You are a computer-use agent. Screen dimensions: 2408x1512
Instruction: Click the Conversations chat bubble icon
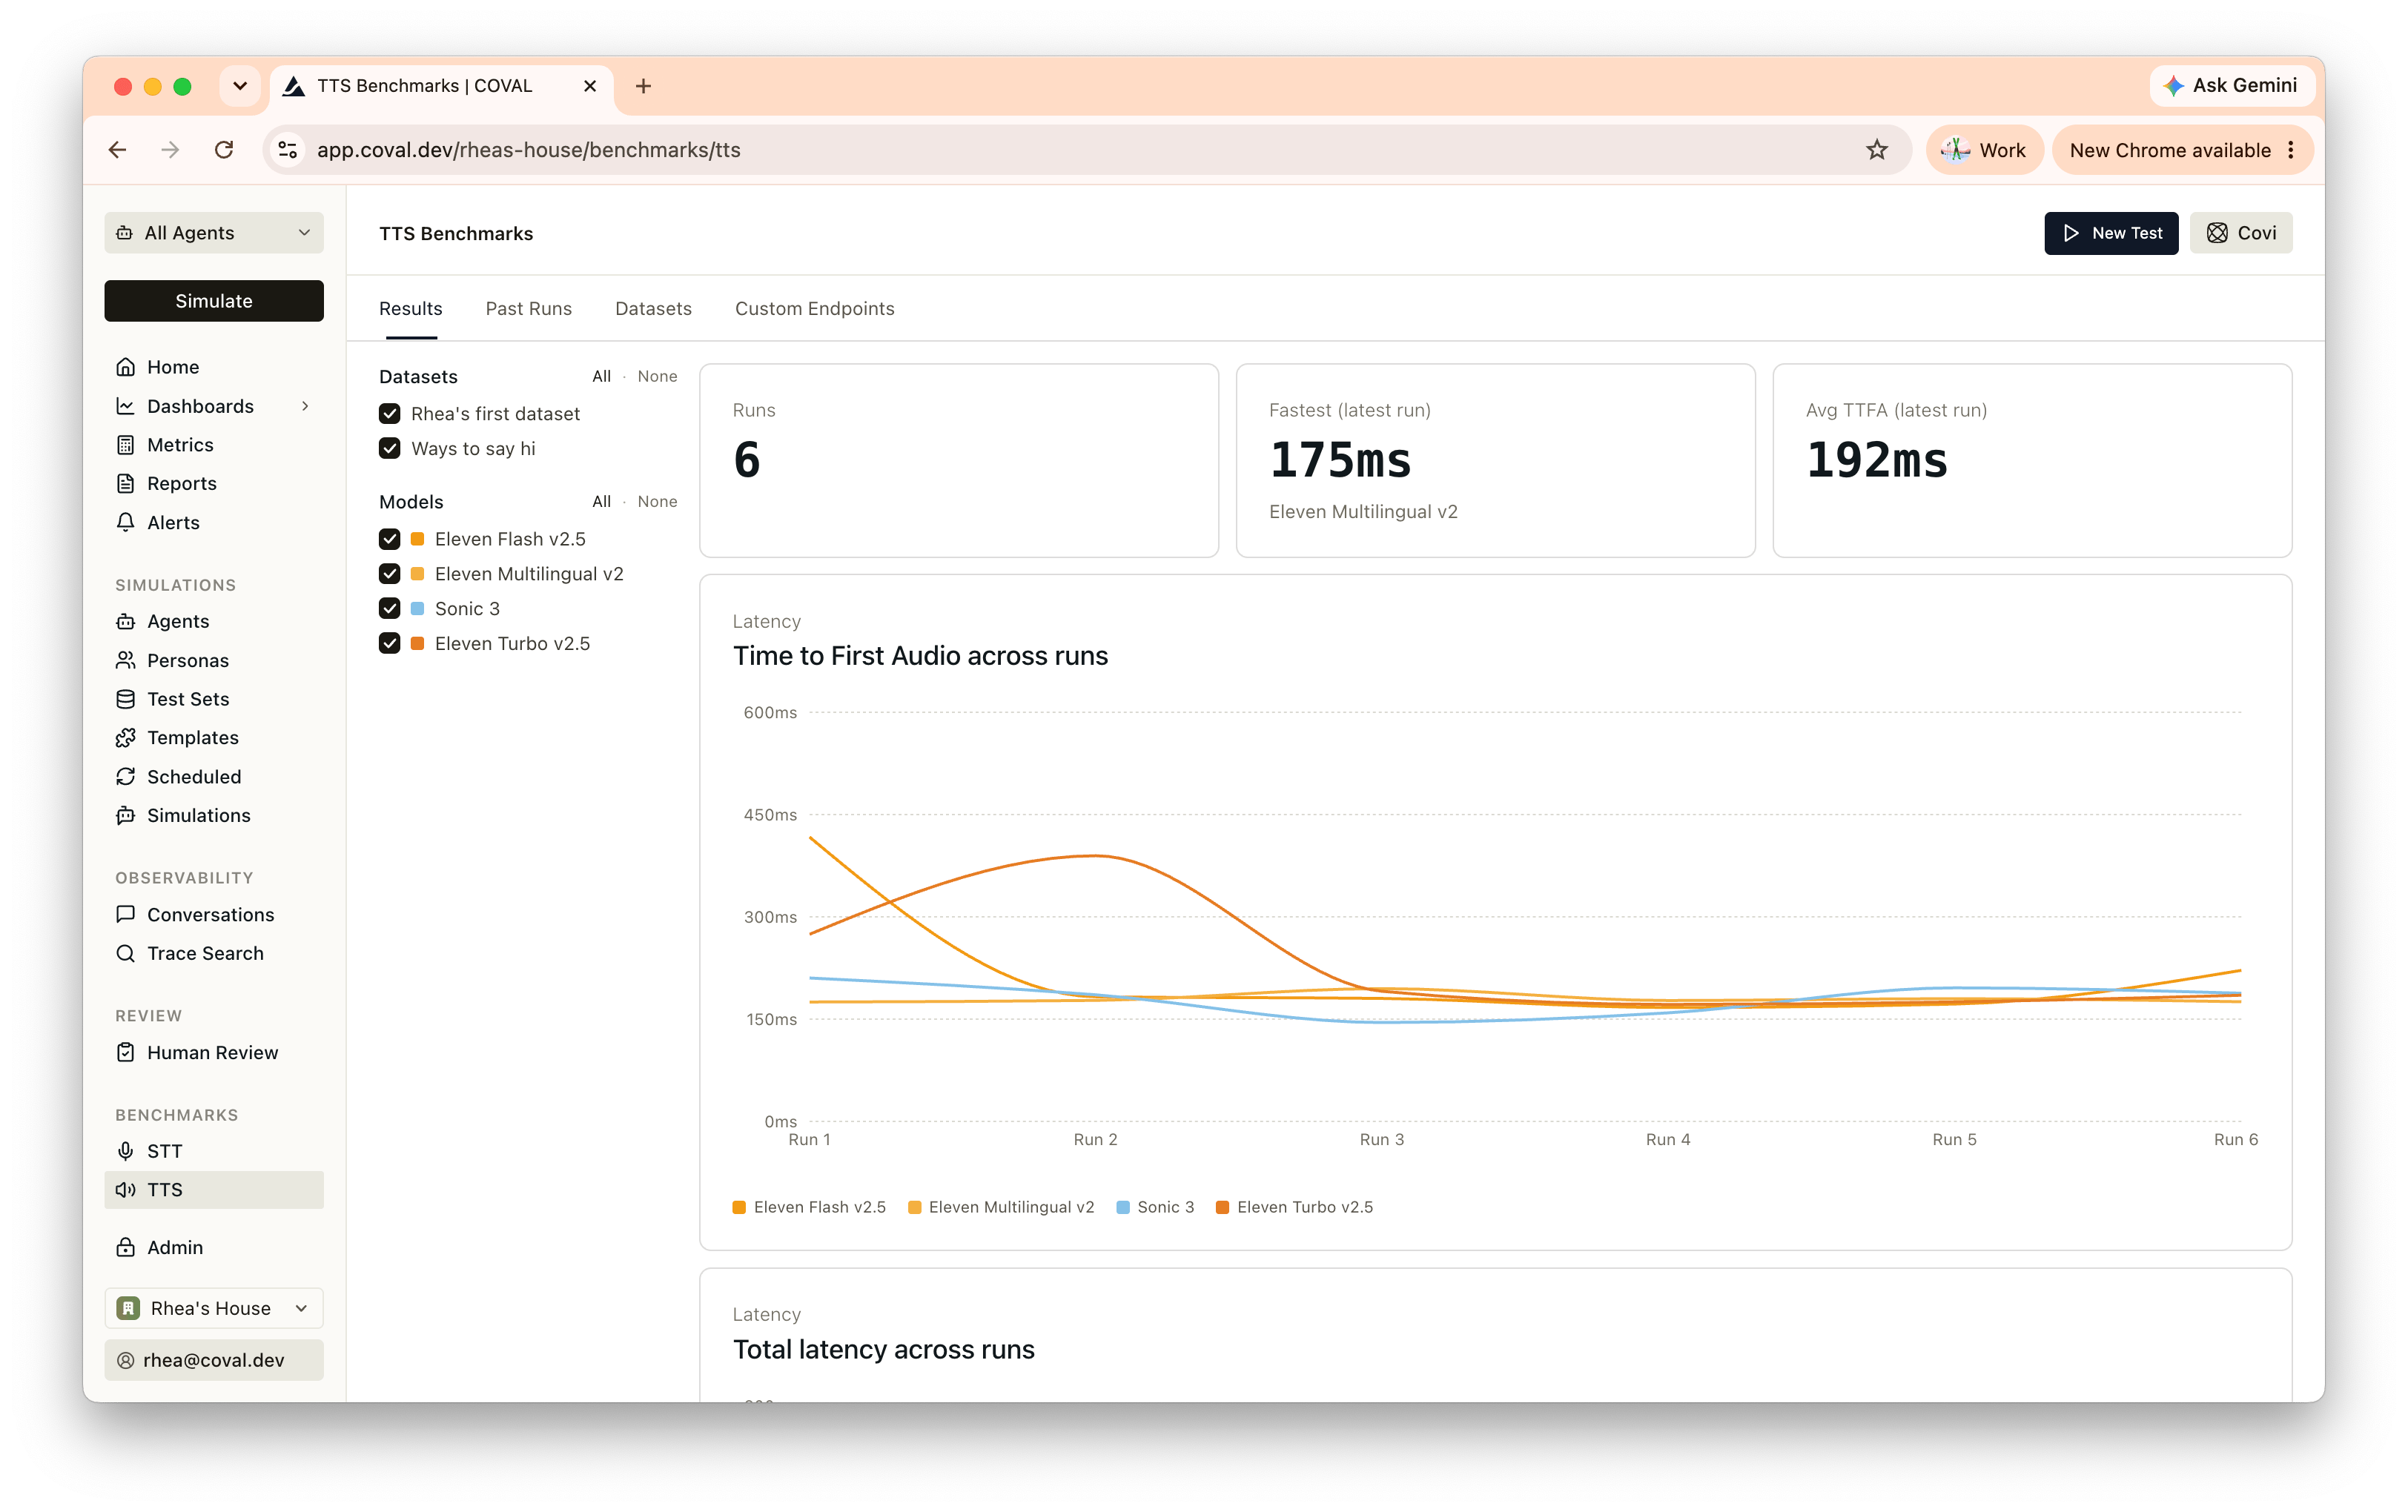point(125,914)
